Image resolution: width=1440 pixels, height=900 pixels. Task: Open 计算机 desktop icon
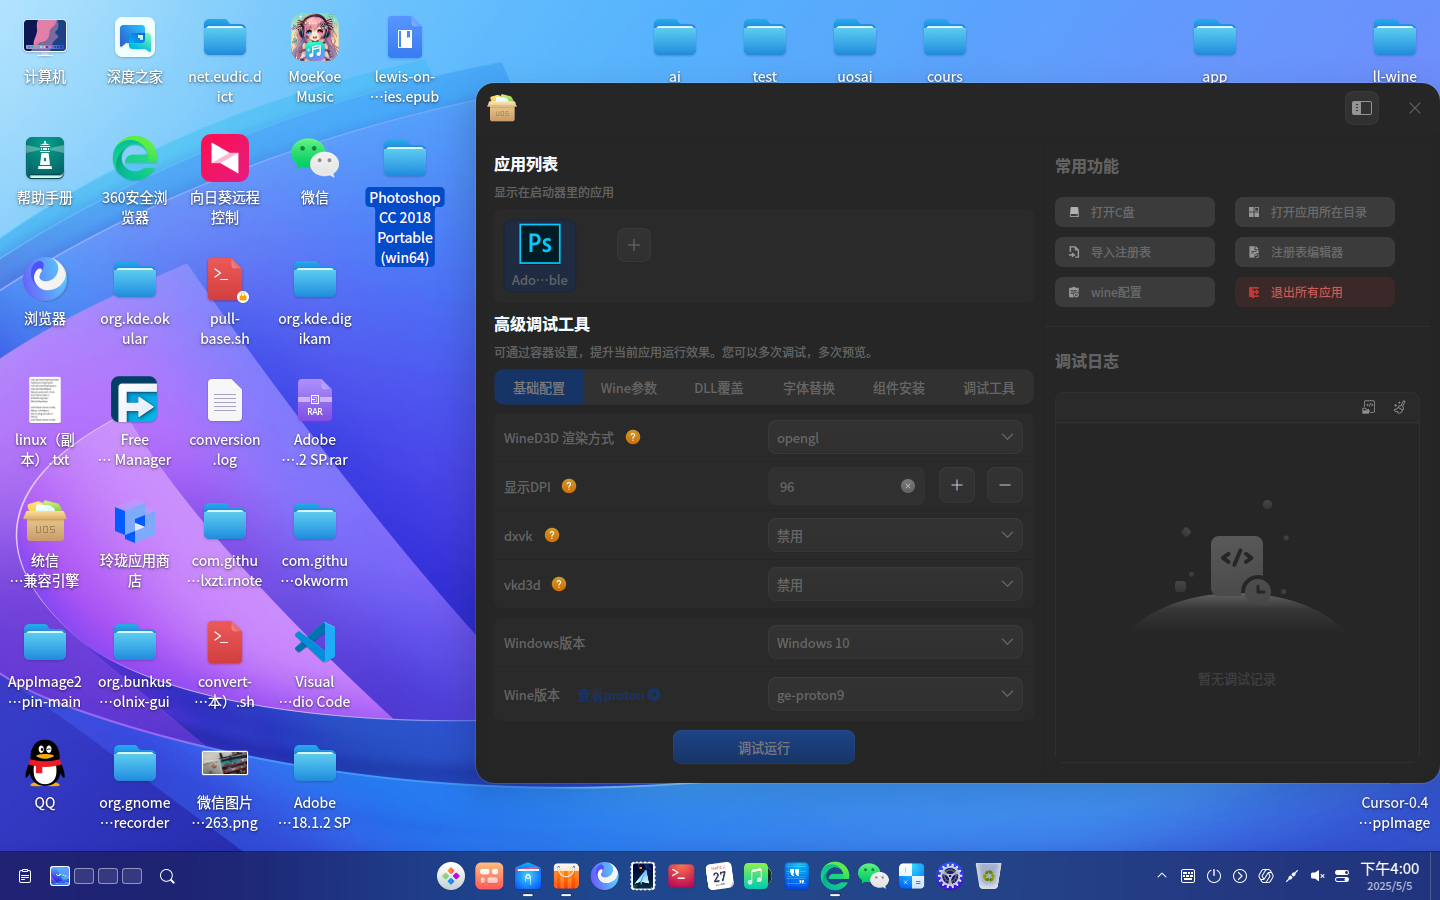click(45, 52)
